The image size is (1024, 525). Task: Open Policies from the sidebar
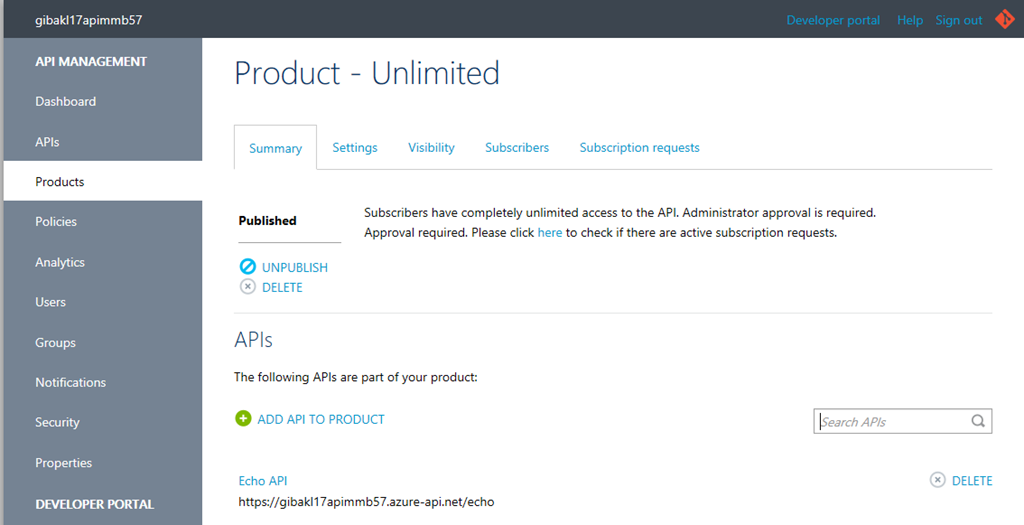[x=56, y=221]
